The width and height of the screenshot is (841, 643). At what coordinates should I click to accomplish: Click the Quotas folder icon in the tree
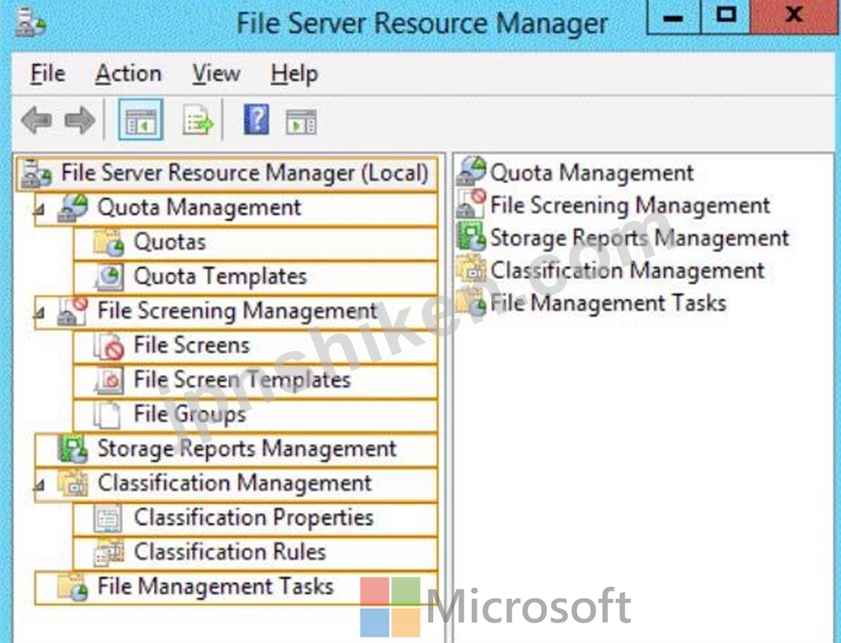coord(109,243)
